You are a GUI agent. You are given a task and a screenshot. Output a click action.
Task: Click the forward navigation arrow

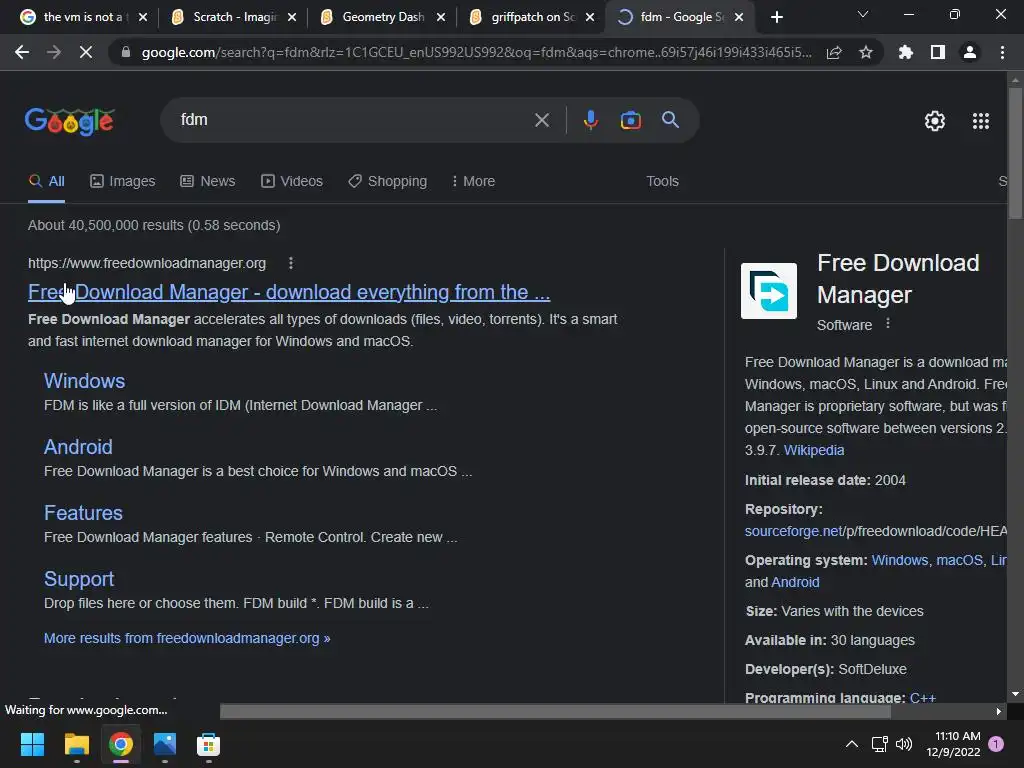click(54, 52)
